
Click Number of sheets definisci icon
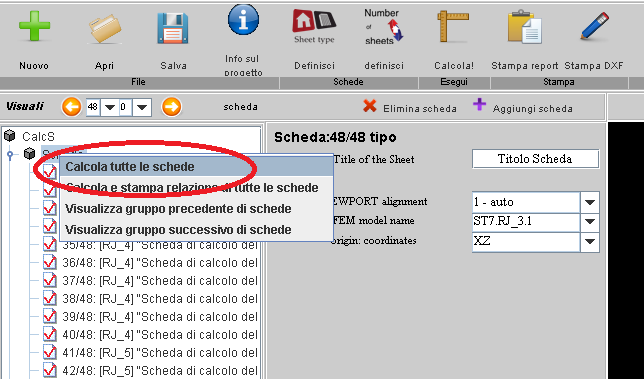[384, 27]
